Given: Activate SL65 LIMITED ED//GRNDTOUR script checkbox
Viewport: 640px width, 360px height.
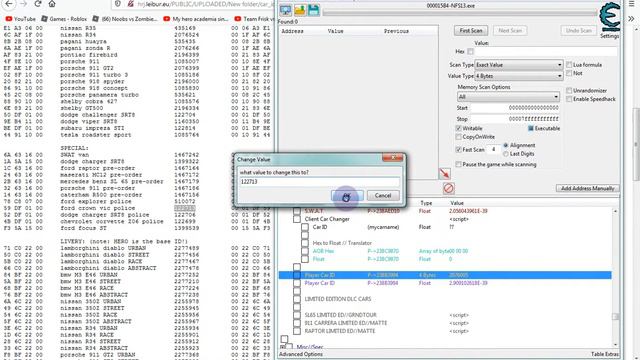Looking at the screenshot, I should [297, 315].
